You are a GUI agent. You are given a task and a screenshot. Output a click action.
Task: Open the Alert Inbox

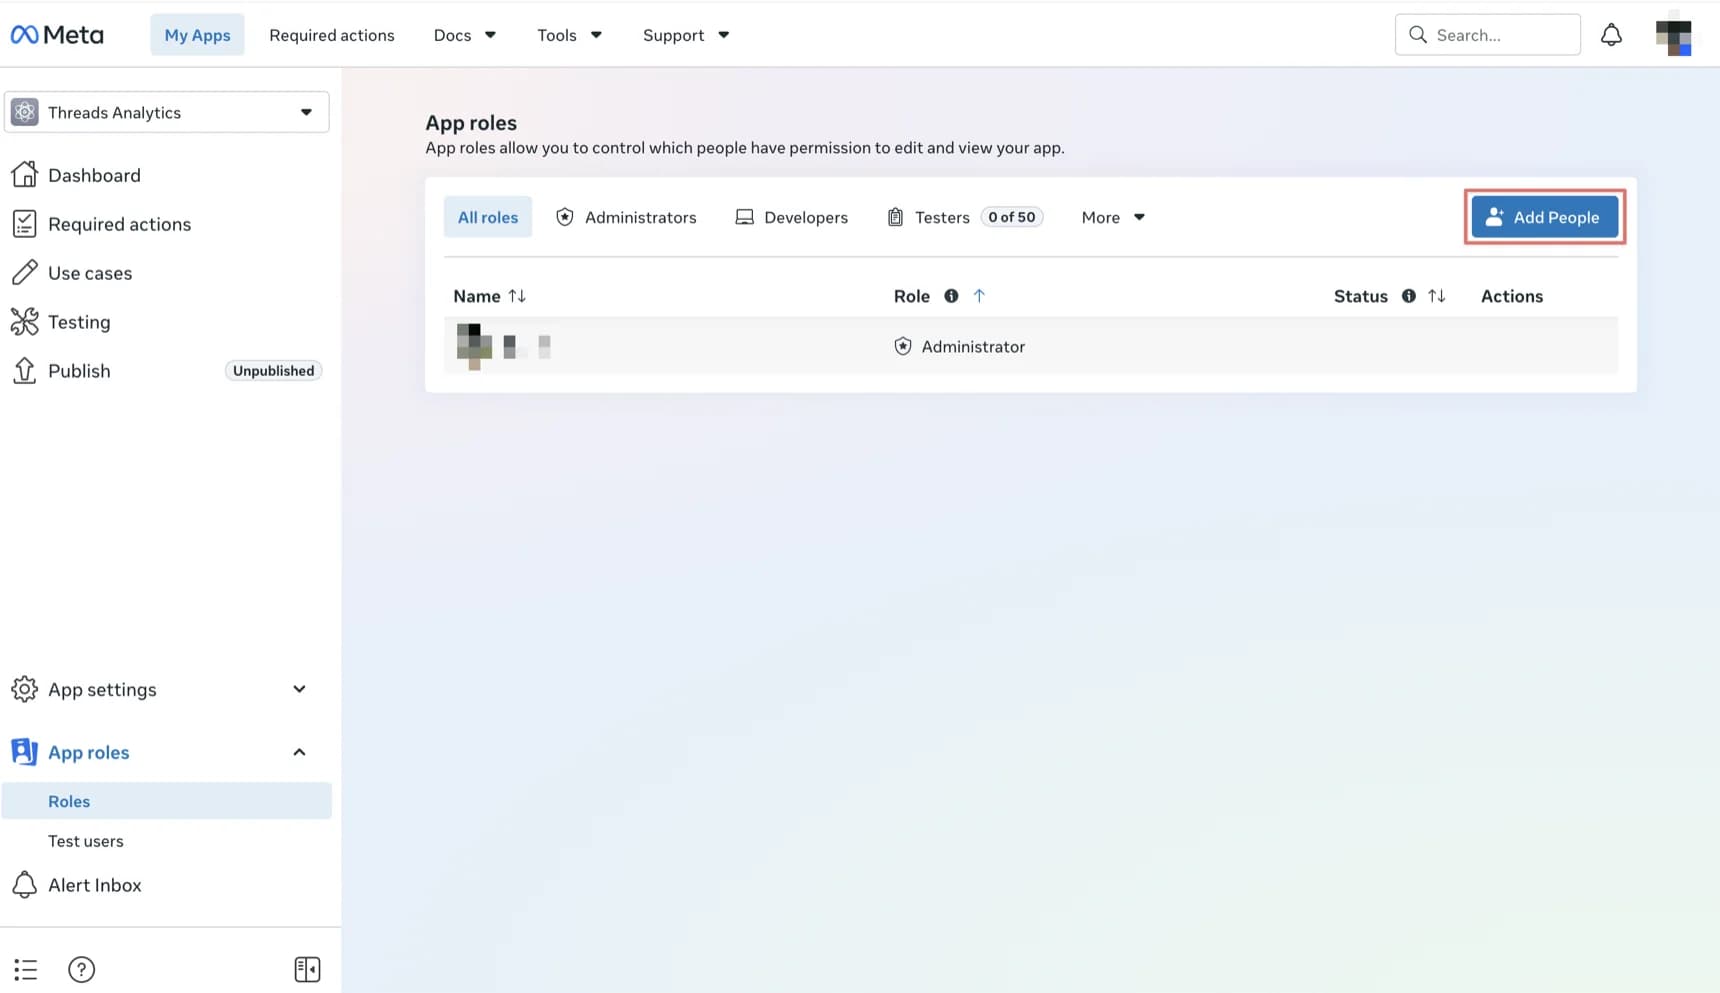(95, 885)
